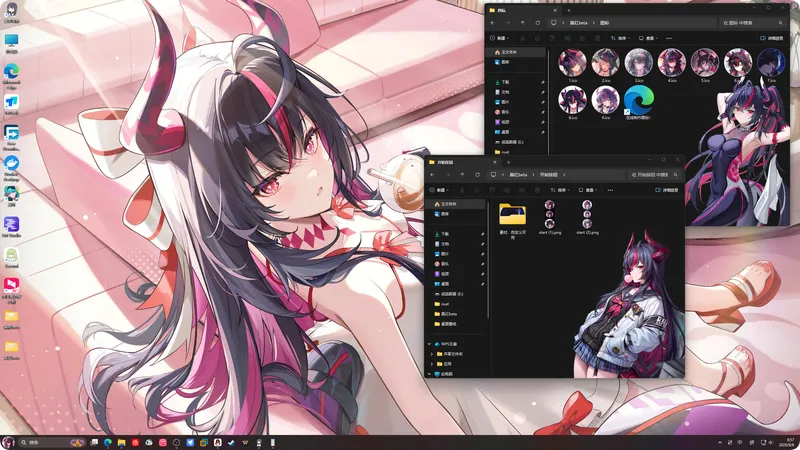This screenshot has height=450, width=800.
Task: Select the 8.ico file icon
Action: point(572,99)
